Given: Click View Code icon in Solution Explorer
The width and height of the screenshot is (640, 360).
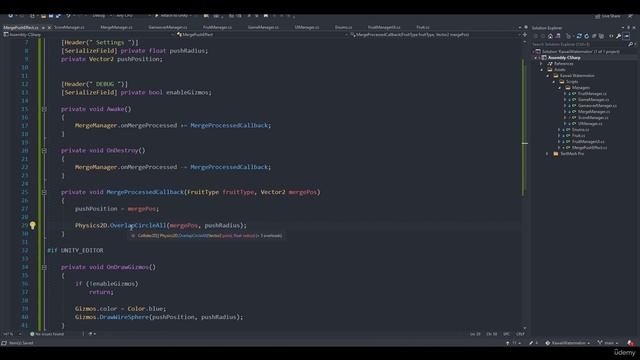Looking at the screenshot, I should point(611,36).
